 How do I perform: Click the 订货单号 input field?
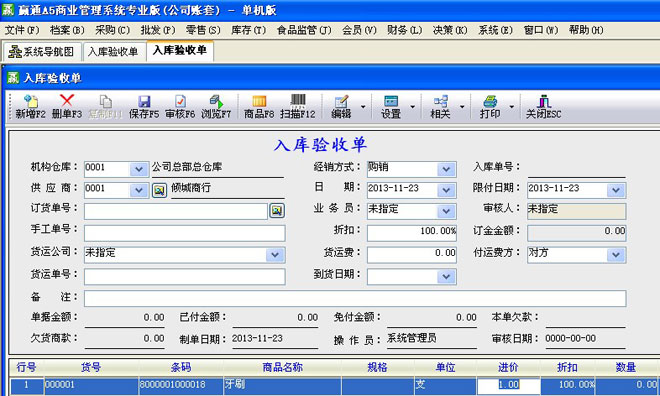click(x=176, y=211)
